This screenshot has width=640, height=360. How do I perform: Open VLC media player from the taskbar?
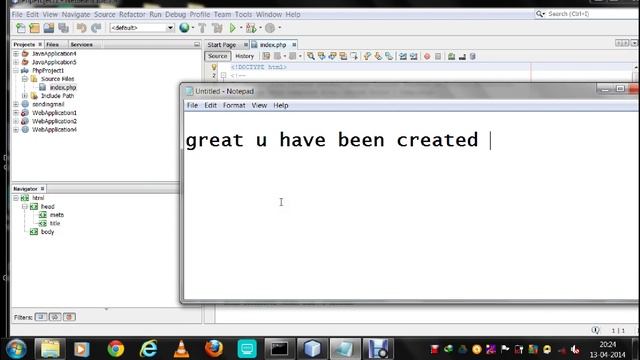click(181, 349)
